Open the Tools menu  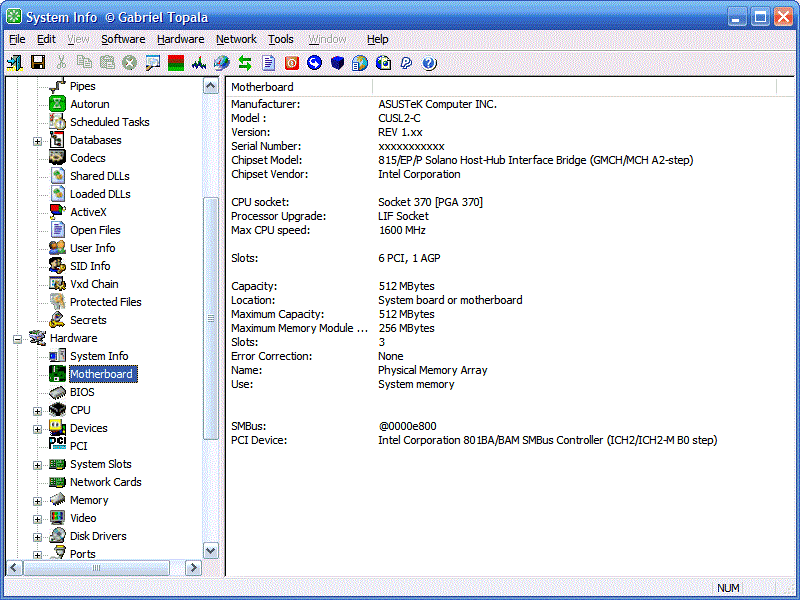pos(281,39)
